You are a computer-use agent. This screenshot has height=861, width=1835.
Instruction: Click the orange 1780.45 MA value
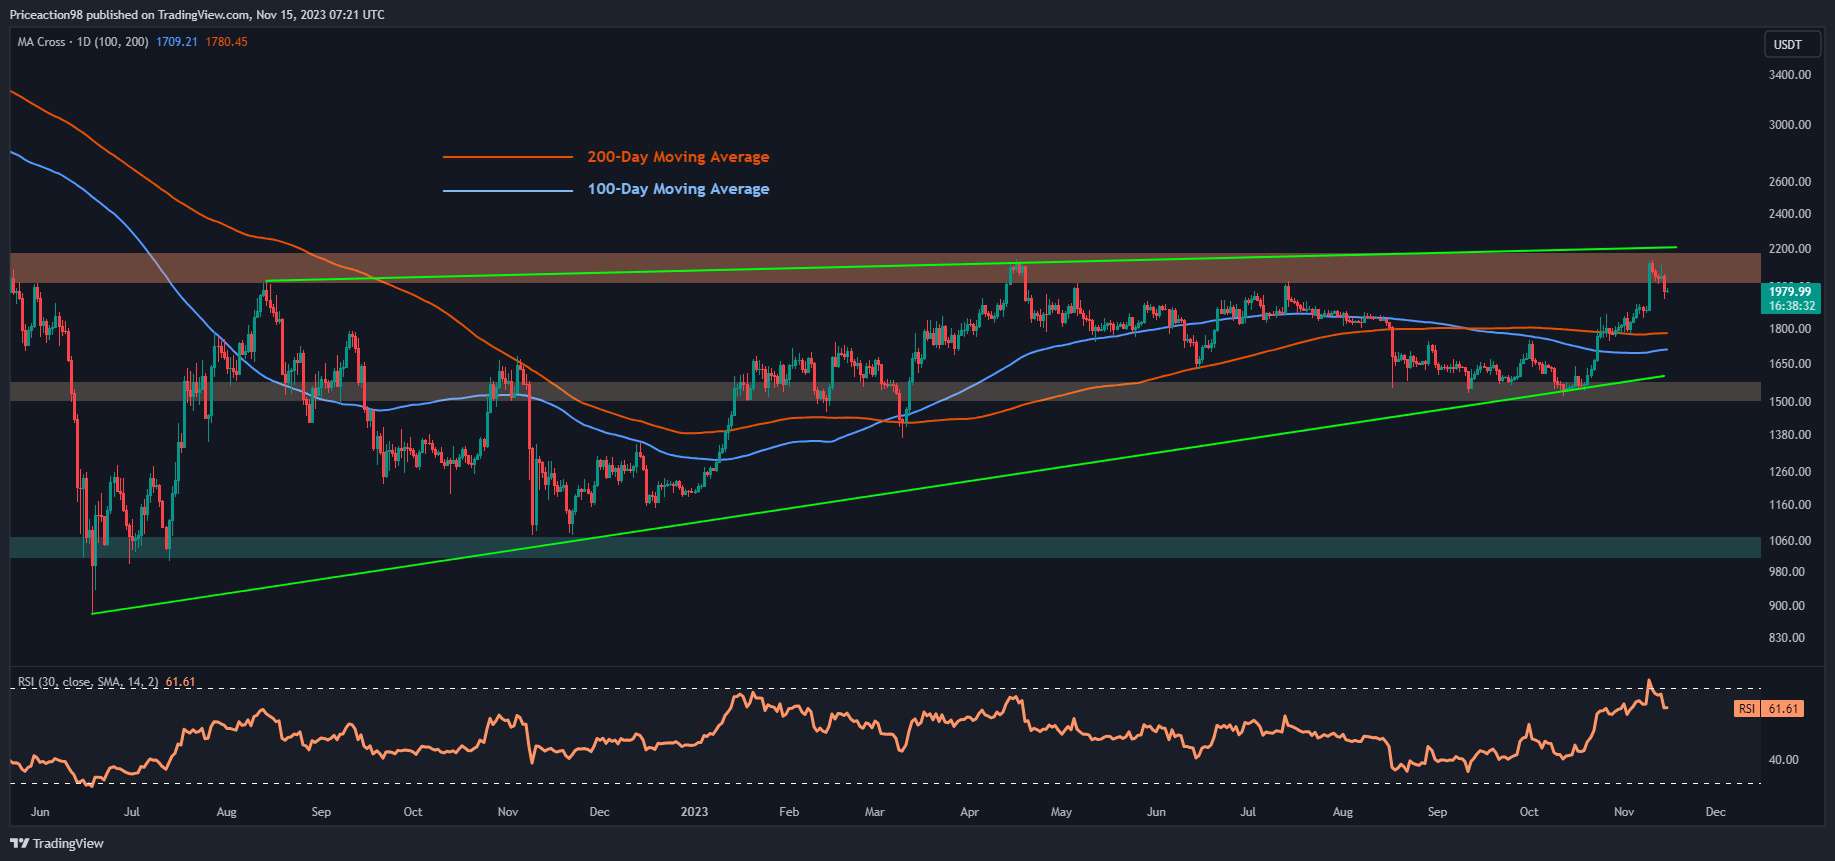[x=226, y=42]
